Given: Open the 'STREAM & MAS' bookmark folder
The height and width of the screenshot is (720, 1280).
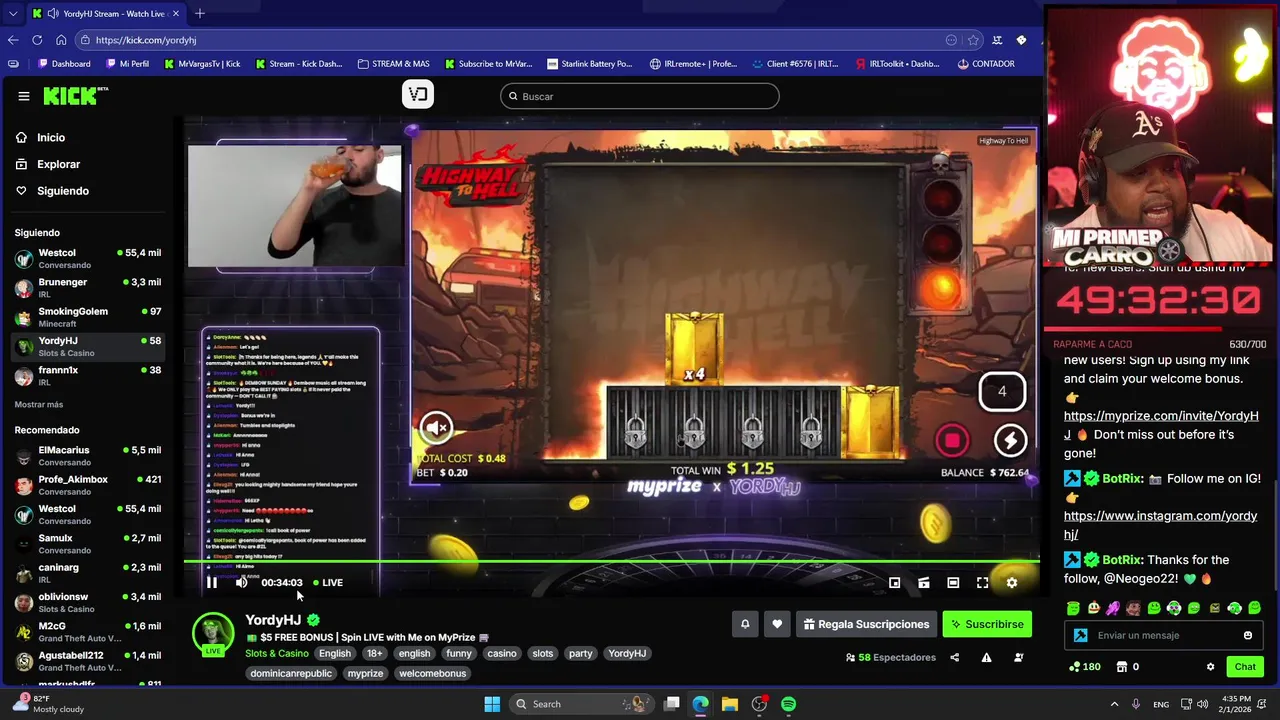Looking at the screenshot, I should pos(393,64).
